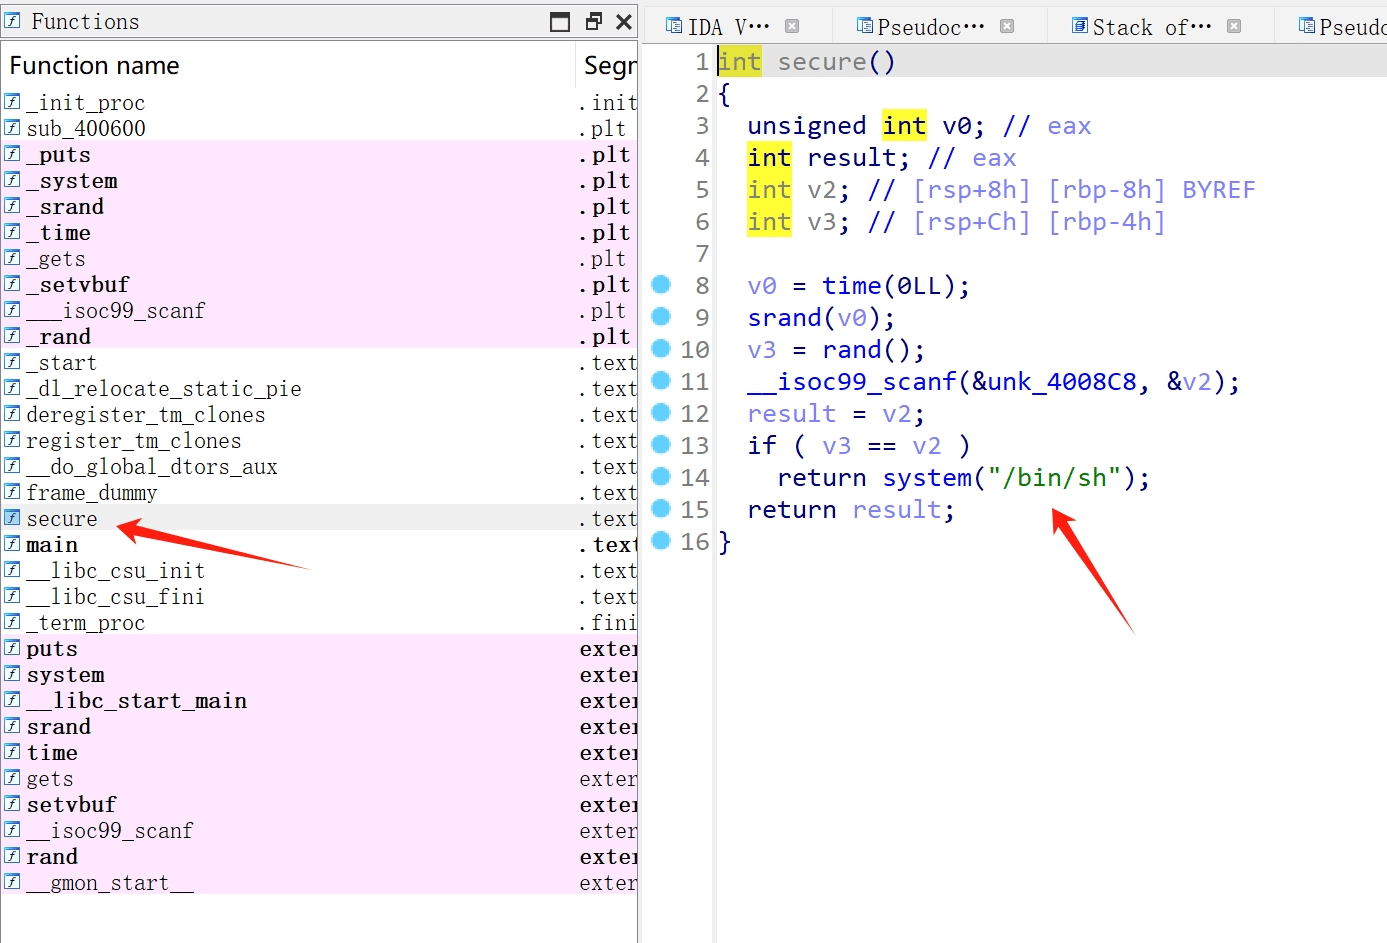The width and height of the screenshot is (1387, 943).
Task: Select the _setvbuf function row
Action: coord(319,284)
